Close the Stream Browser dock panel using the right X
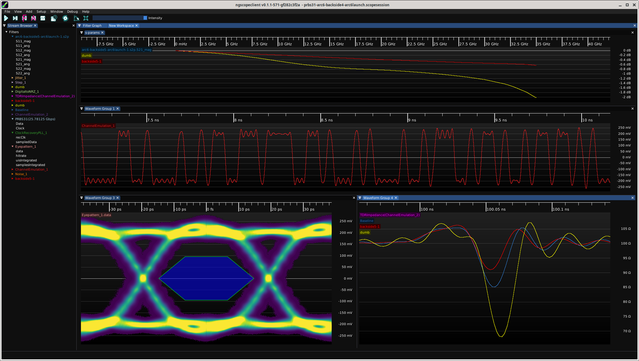Image resolution: width=639 pixels, height=361 pixels. (x=73, y=26)
